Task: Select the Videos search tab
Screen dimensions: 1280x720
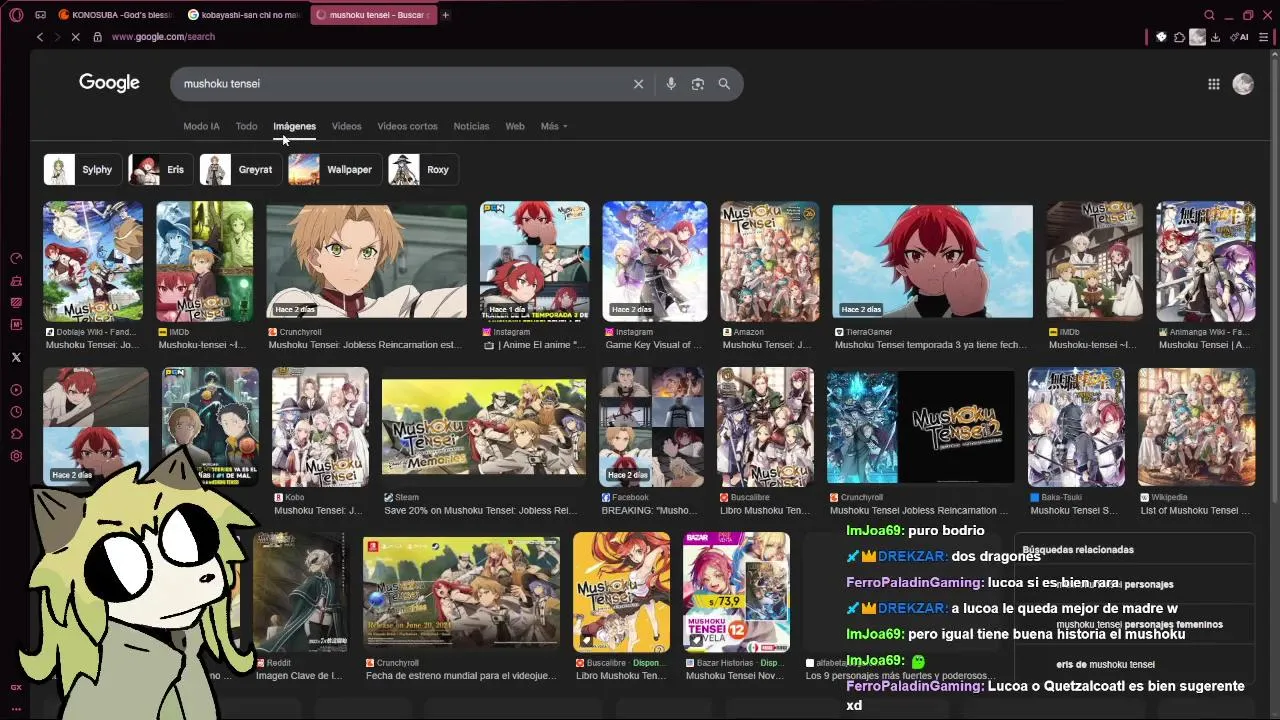Action: click(346, 126)
